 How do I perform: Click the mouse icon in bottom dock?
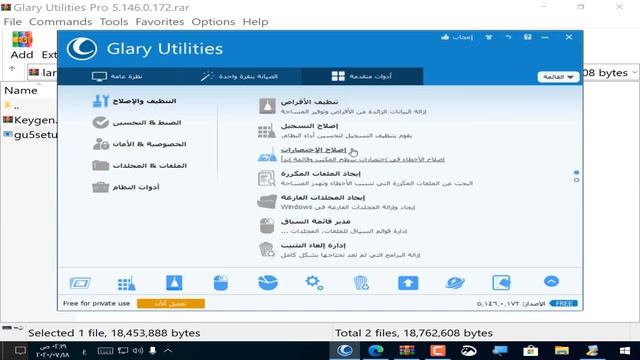[221, 283]
